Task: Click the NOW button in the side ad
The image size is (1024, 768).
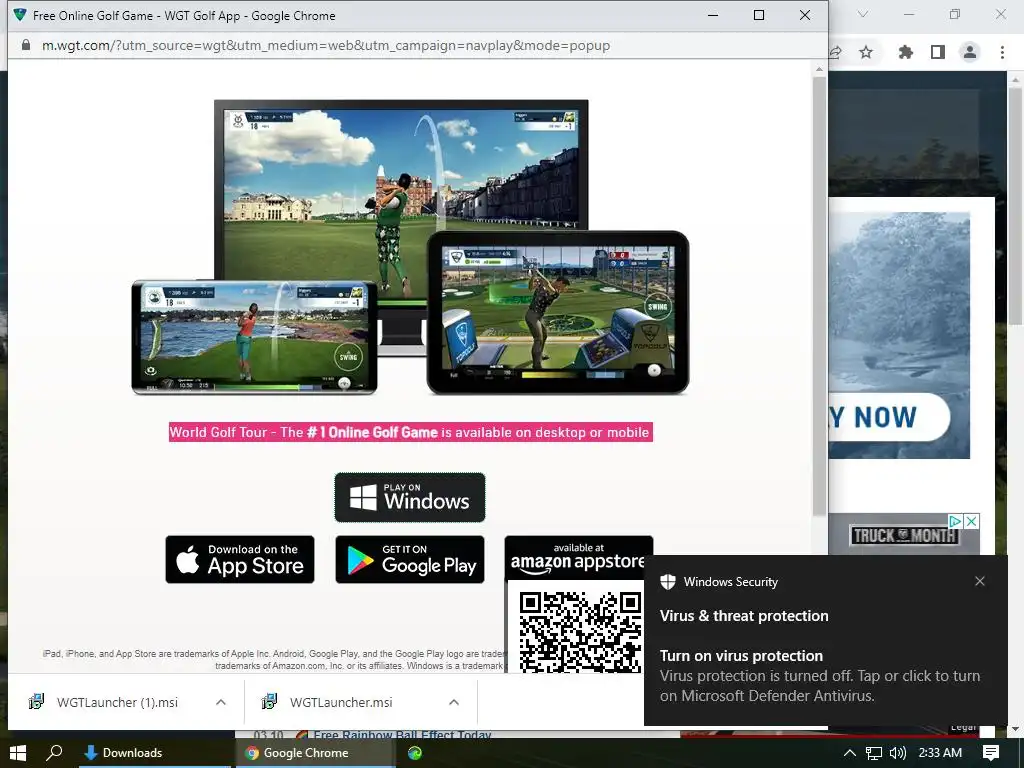Action: tap(889, 417)
